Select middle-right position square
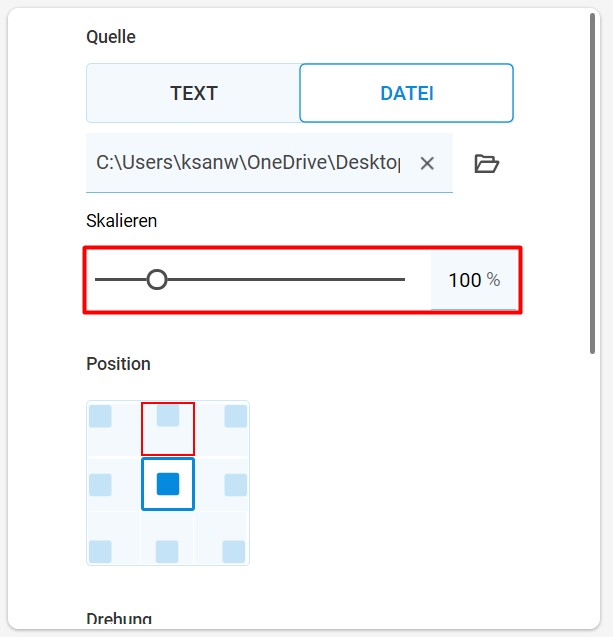The height and width of the screenshot is (637, 613). pyautogui.click(x=236, y=484)
